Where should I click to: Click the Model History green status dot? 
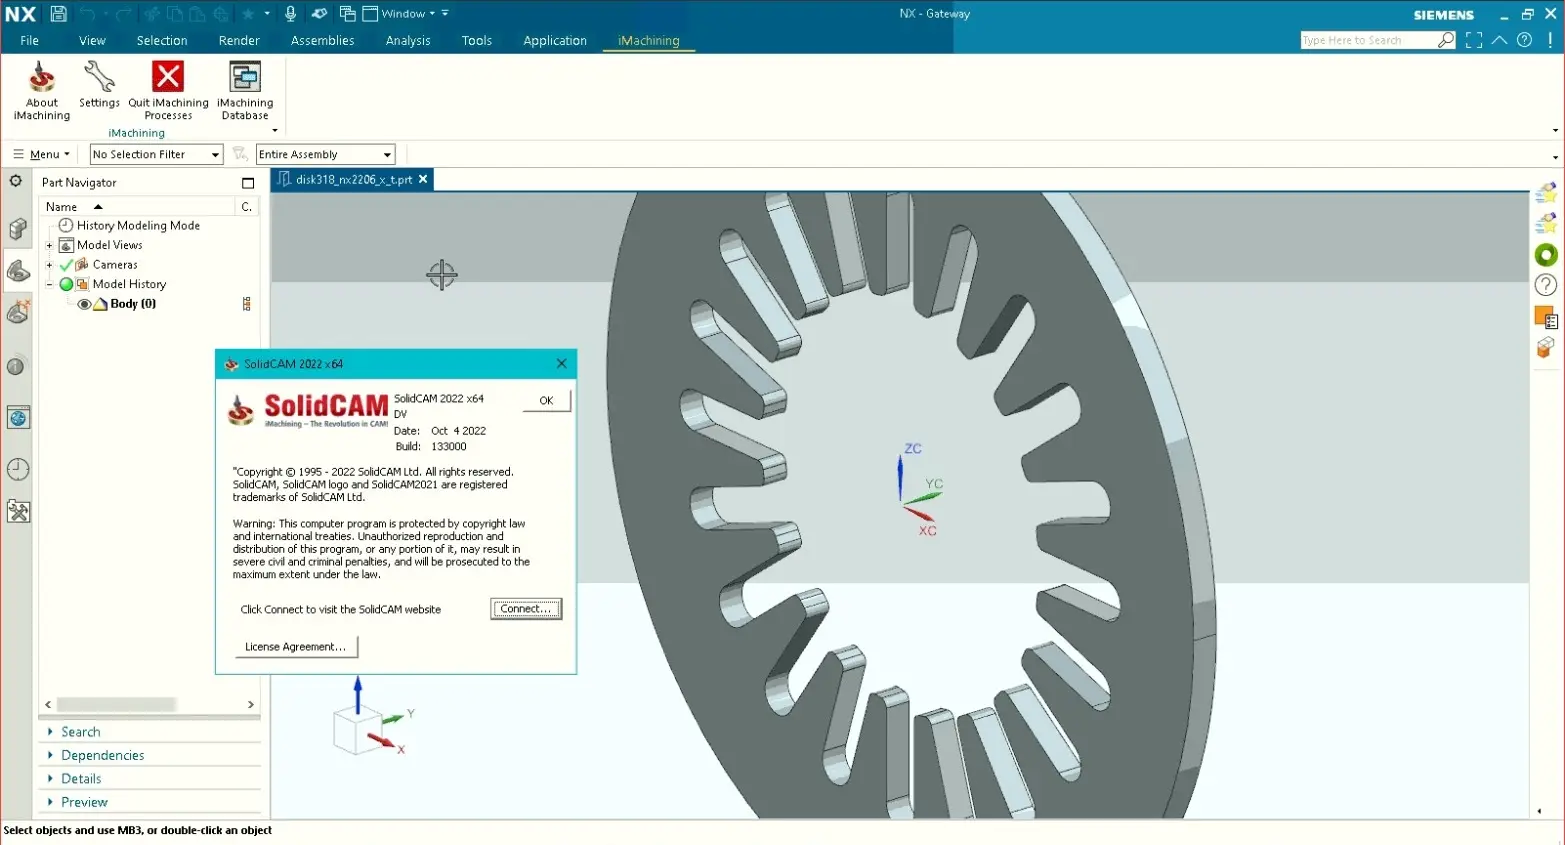pos(66,284)
